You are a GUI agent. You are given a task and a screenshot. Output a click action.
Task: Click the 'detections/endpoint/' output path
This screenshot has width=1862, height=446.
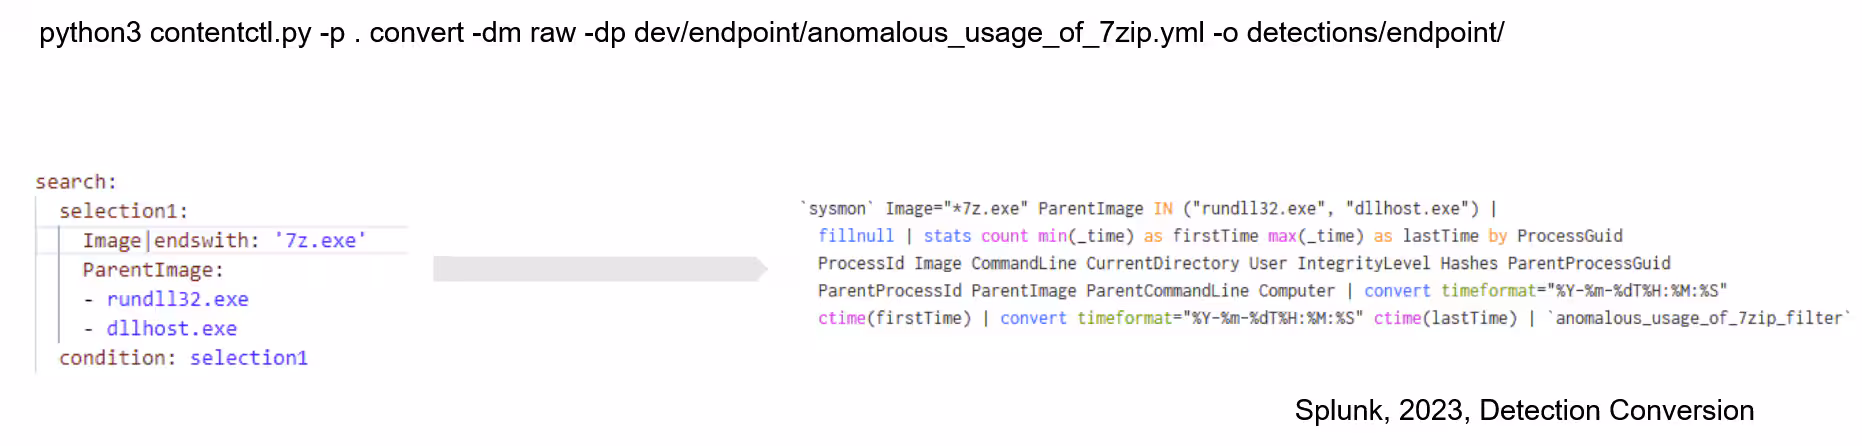click(1375, 33)
